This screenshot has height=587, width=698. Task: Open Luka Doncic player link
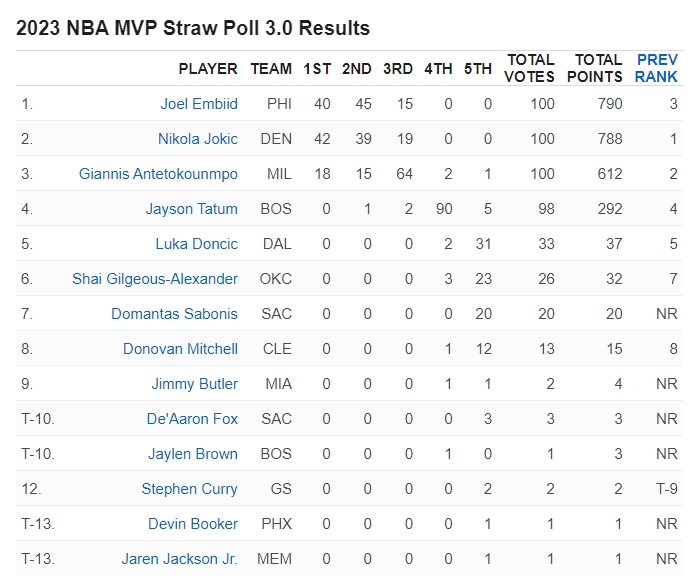click(197, 244)
